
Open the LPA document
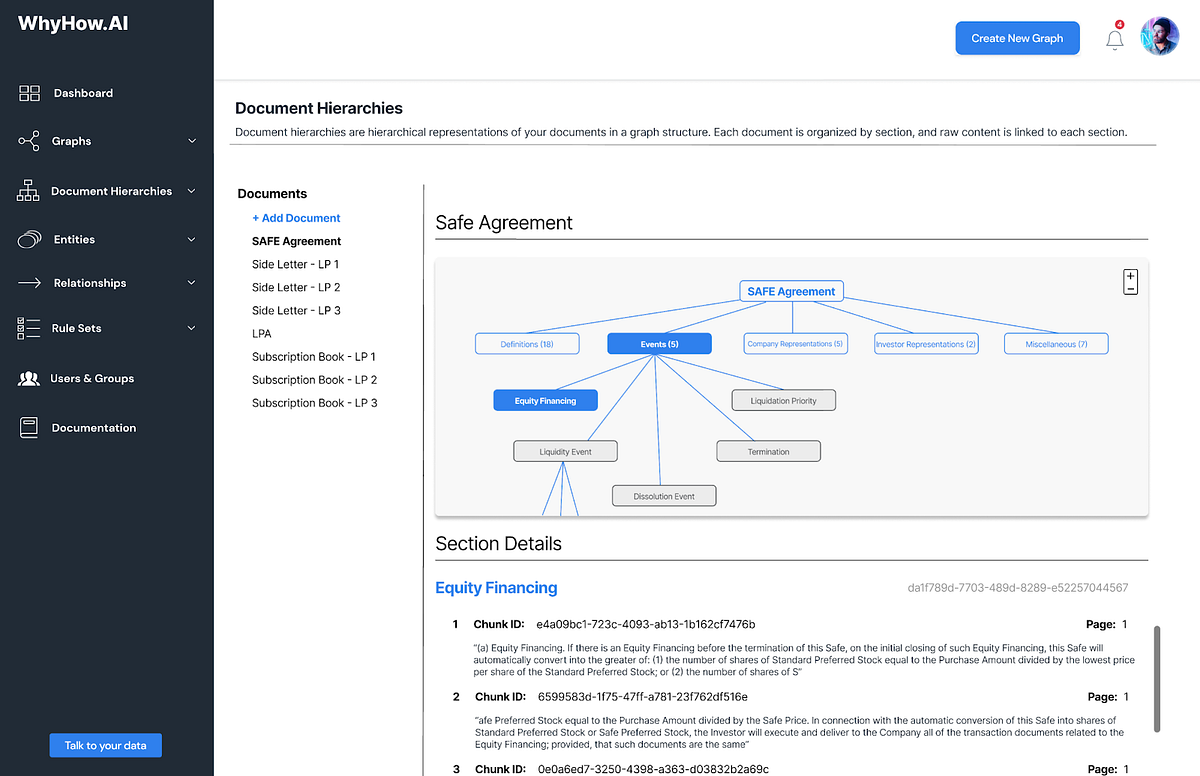pyautogui.click(x=260, y=333)
